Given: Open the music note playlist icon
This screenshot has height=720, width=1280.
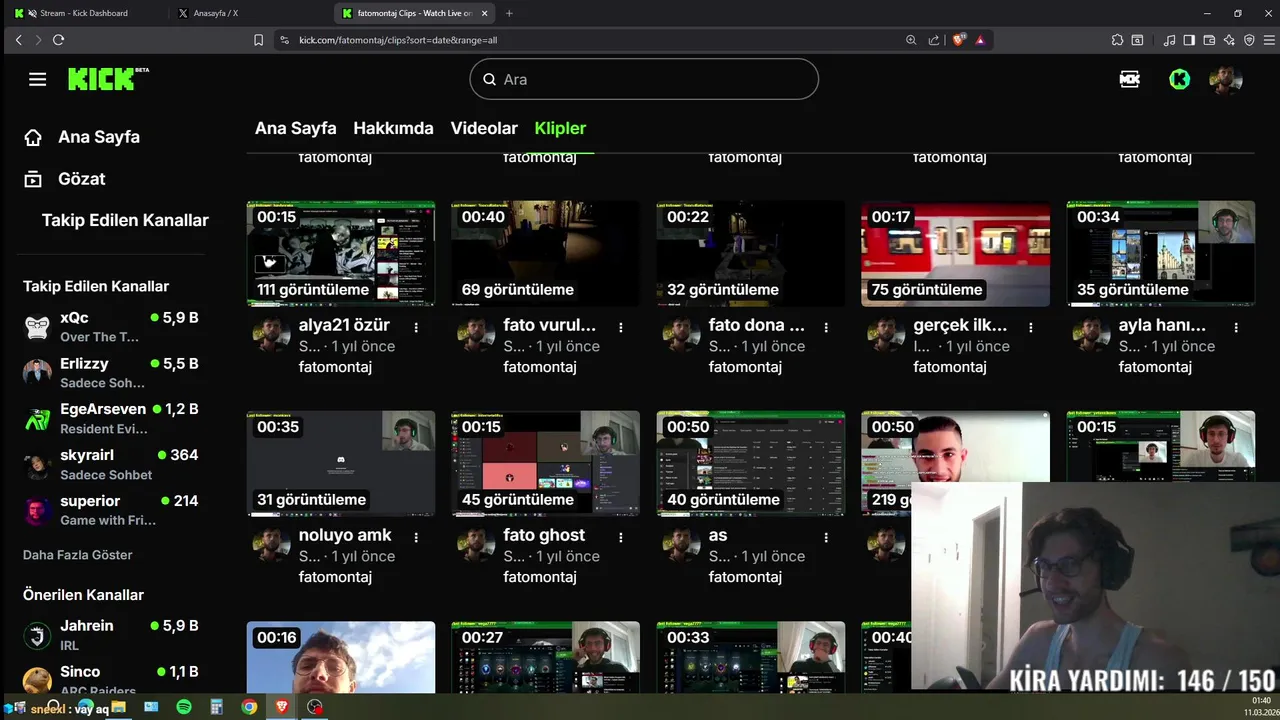Looking at the screenshot, I should pyautogui.click(x=1170, y=40).
